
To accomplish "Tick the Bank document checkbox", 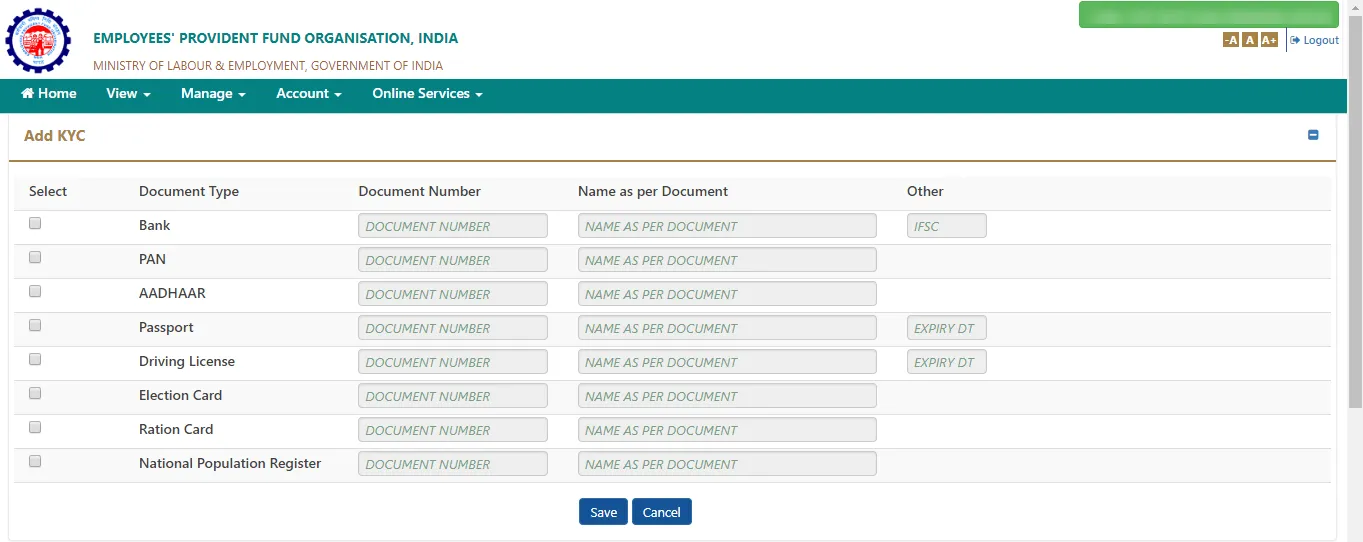I will tap(35, 223).
